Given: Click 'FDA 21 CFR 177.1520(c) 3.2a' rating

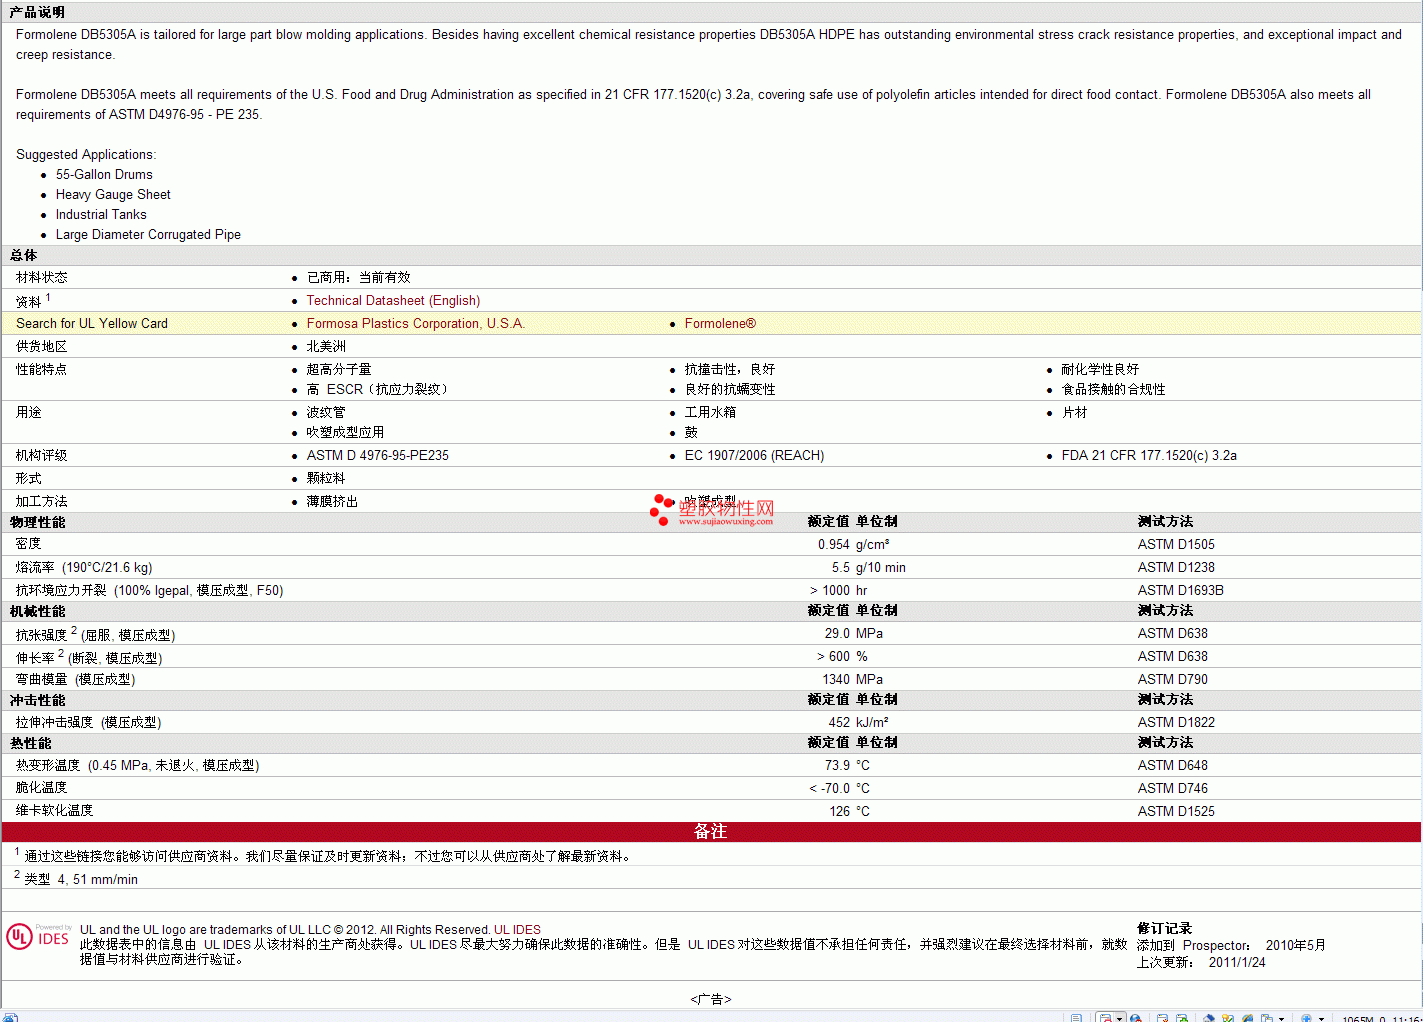Looking at the screenshot, I should coord(1149,456).
